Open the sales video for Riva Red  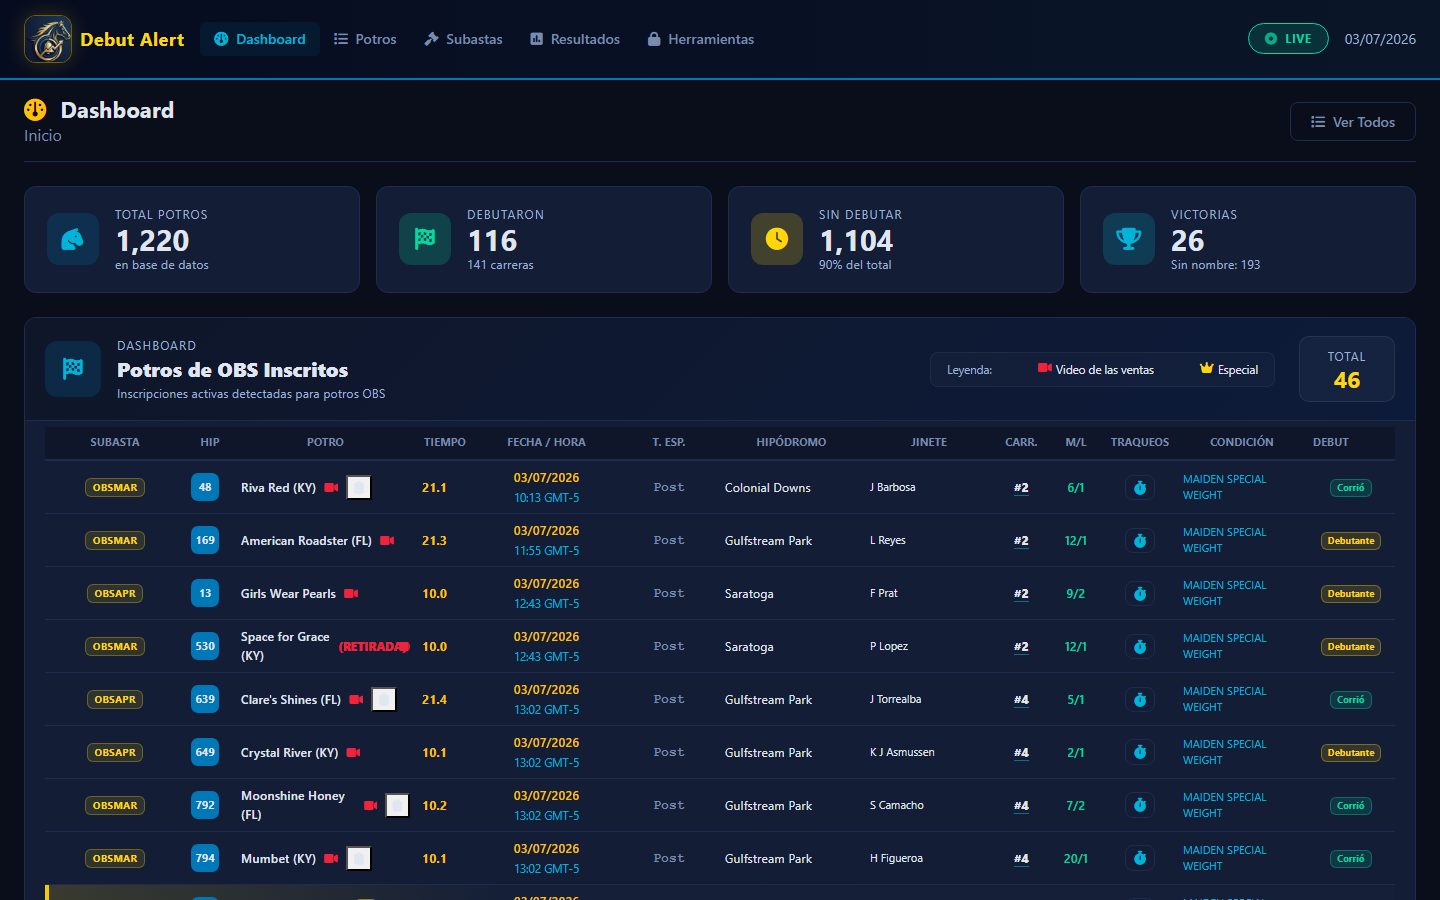(331, 488)
